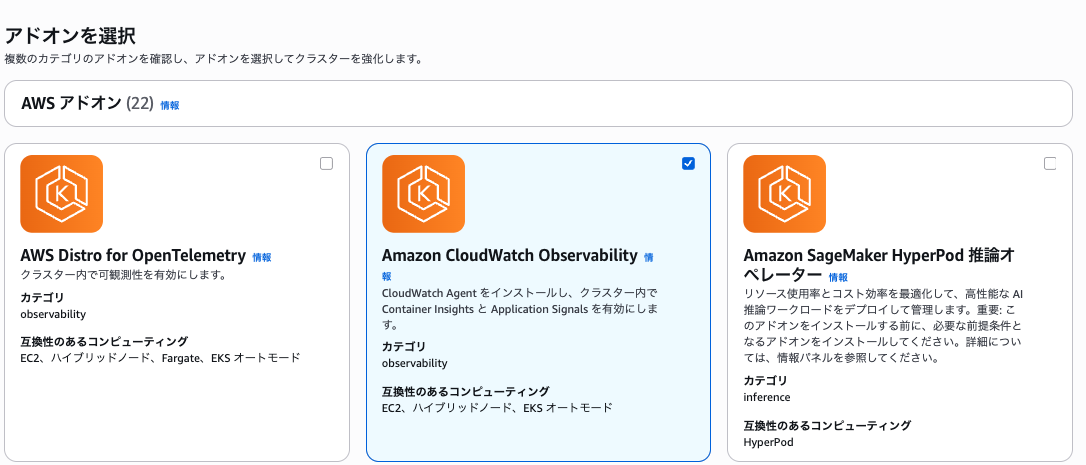Viewport: 1086px width, 465px height.
Task: Click the Amazon SageMaker HyperPod 推論オペレーター title
Action: [879, 265]
